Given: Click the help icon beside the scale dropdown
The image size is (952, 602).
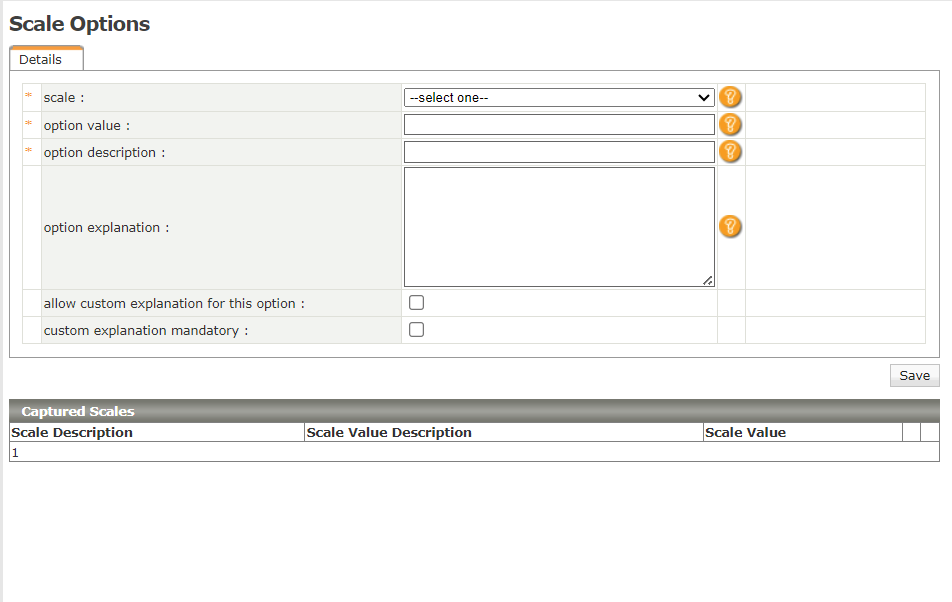Looking at the screenshot, I should pos(730,98).
